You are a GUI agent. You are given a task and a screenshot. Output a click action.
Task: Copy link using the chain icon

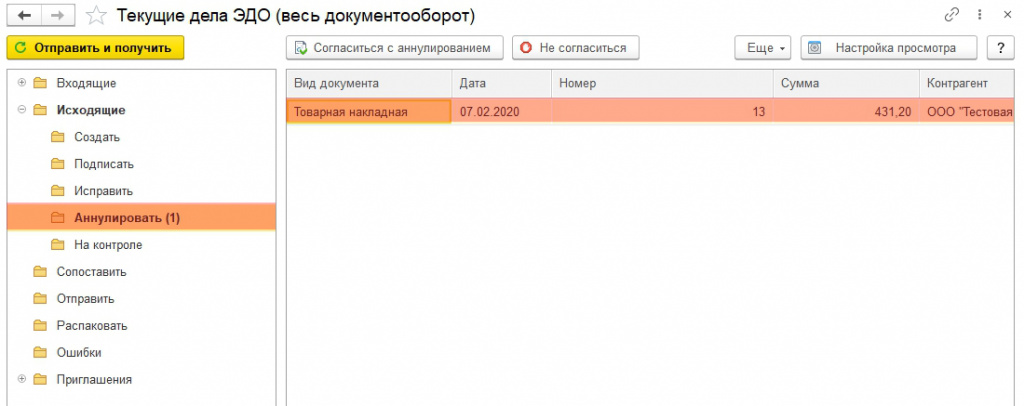950,16
